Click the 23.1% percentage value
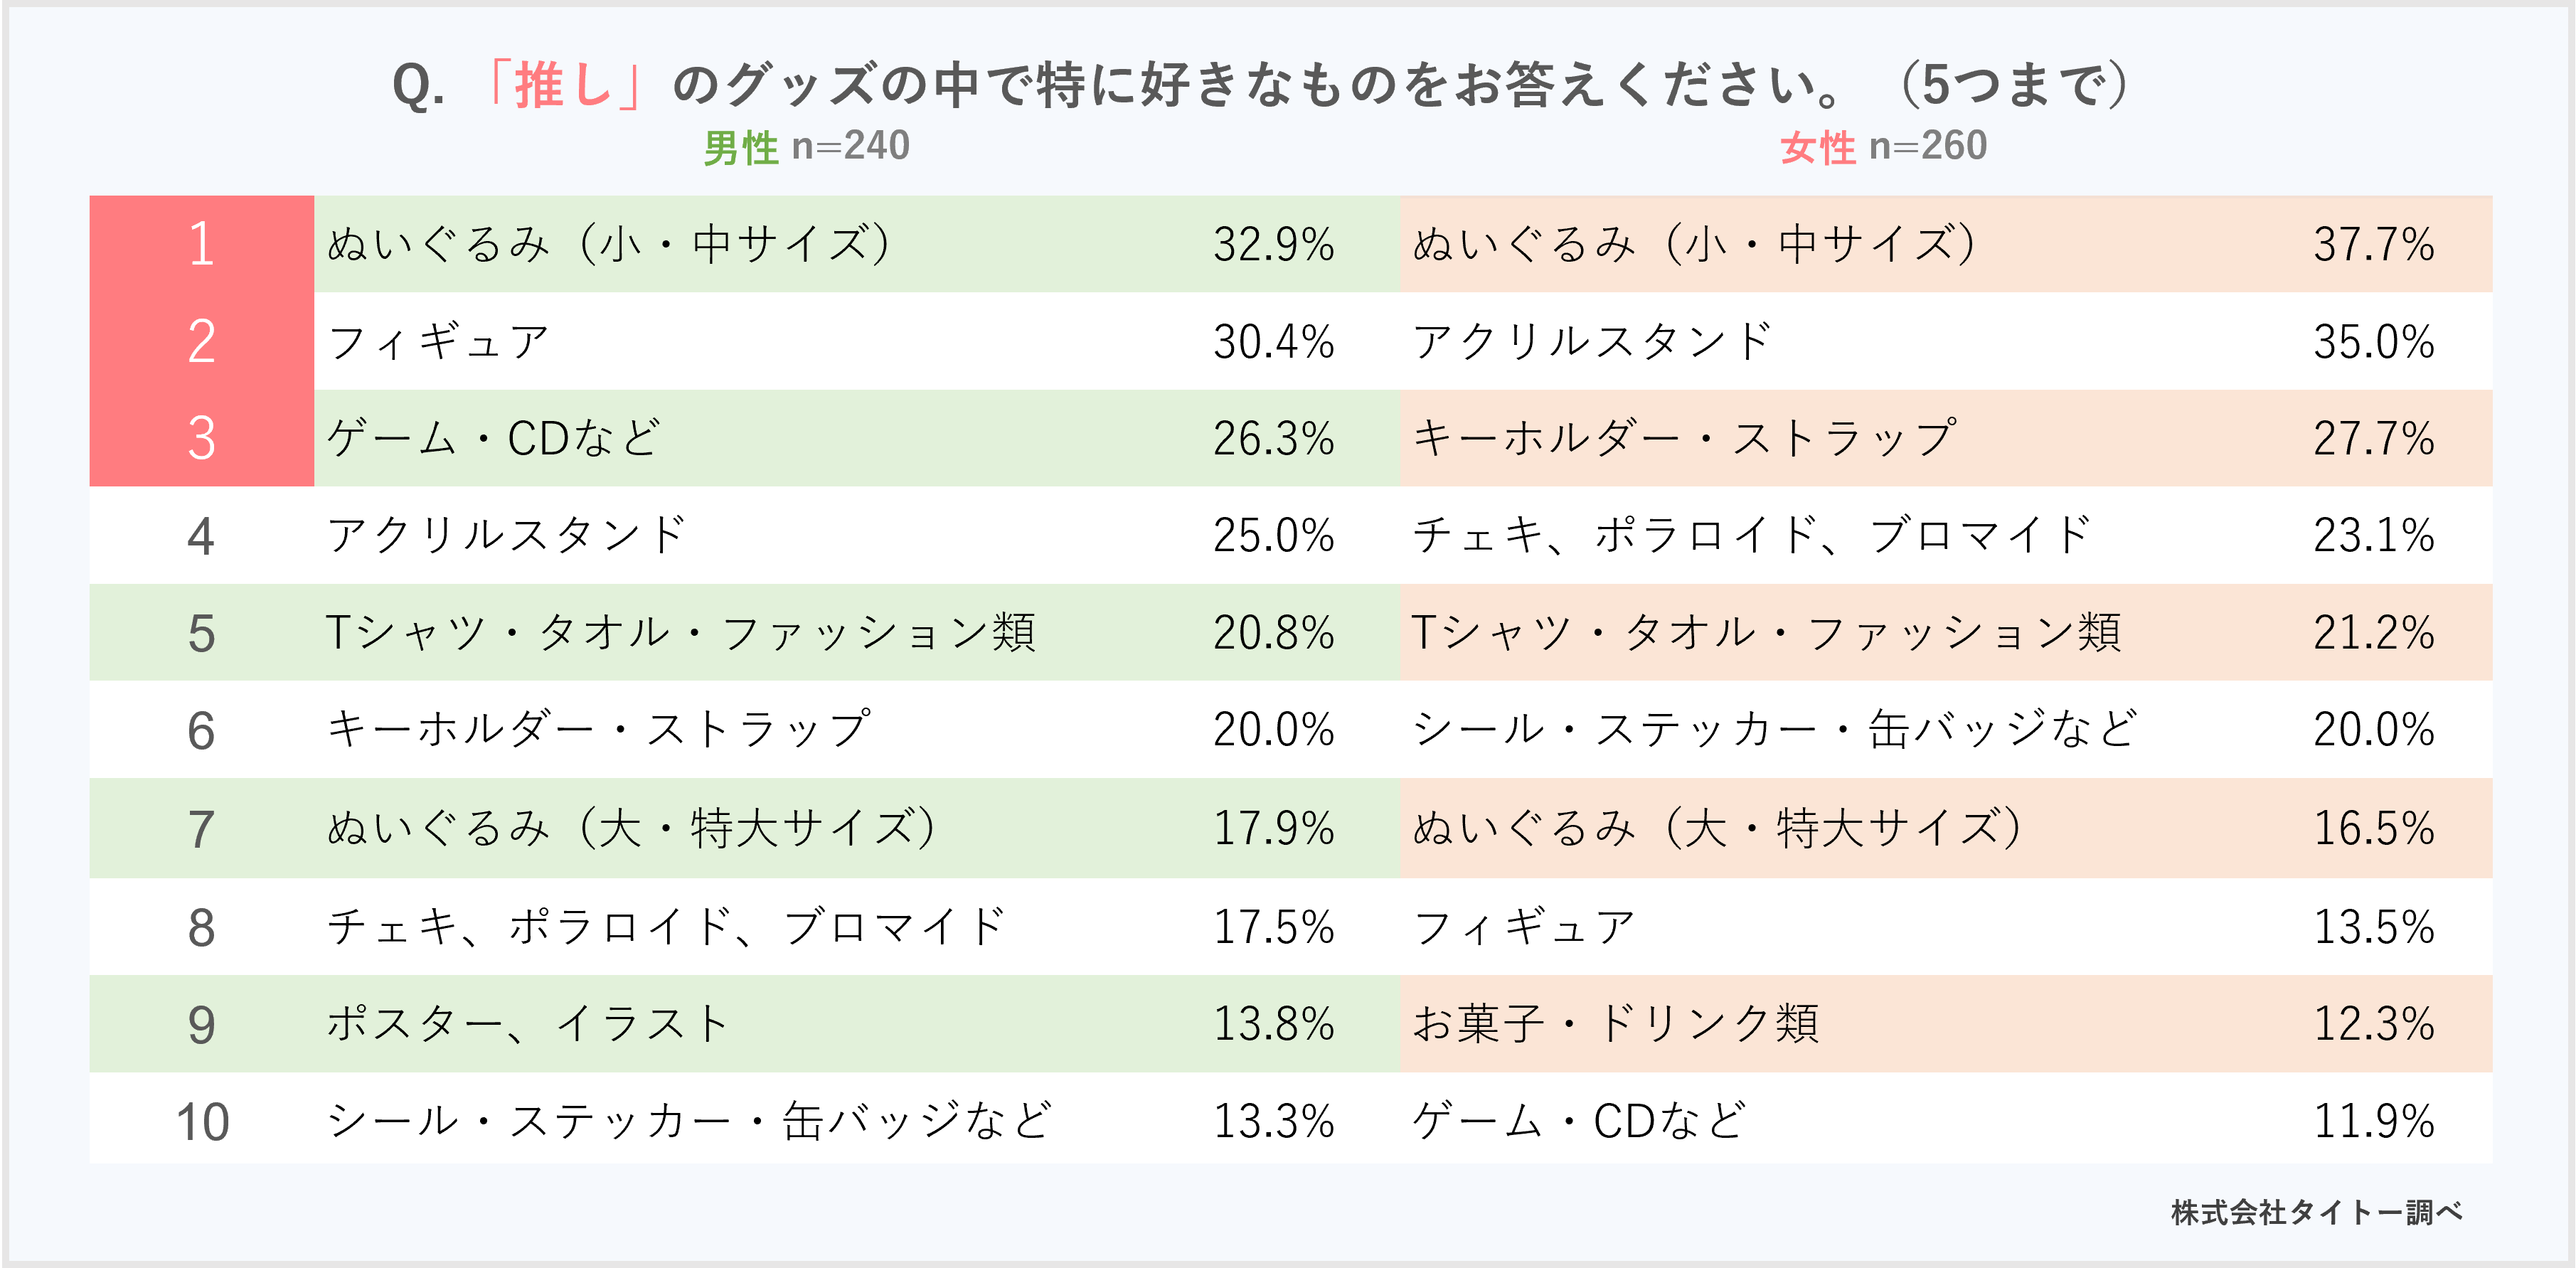Image resolution: width=2576 pixels, height=1268 pixels. (2373, 536)
